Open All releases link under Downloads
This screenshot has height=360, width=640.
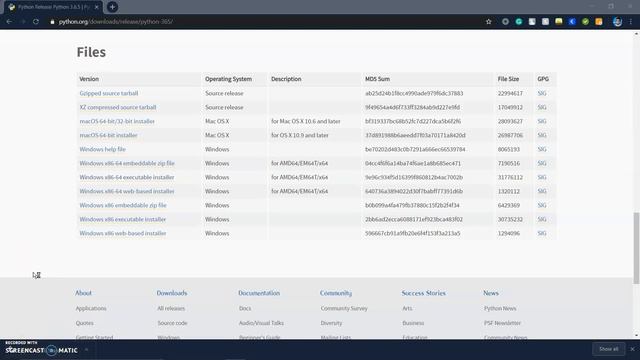[x=171, y=309]
